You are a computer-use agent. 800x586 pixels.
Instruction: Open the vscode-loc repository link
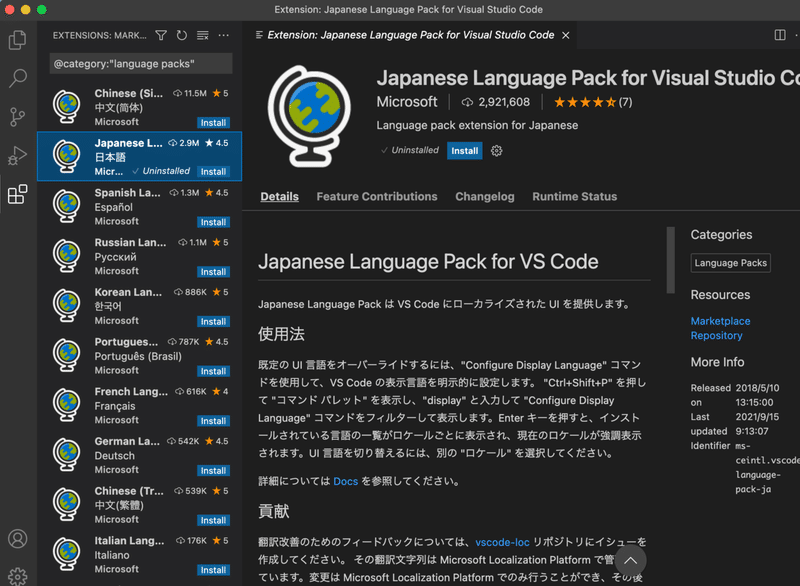click(502, 542)
